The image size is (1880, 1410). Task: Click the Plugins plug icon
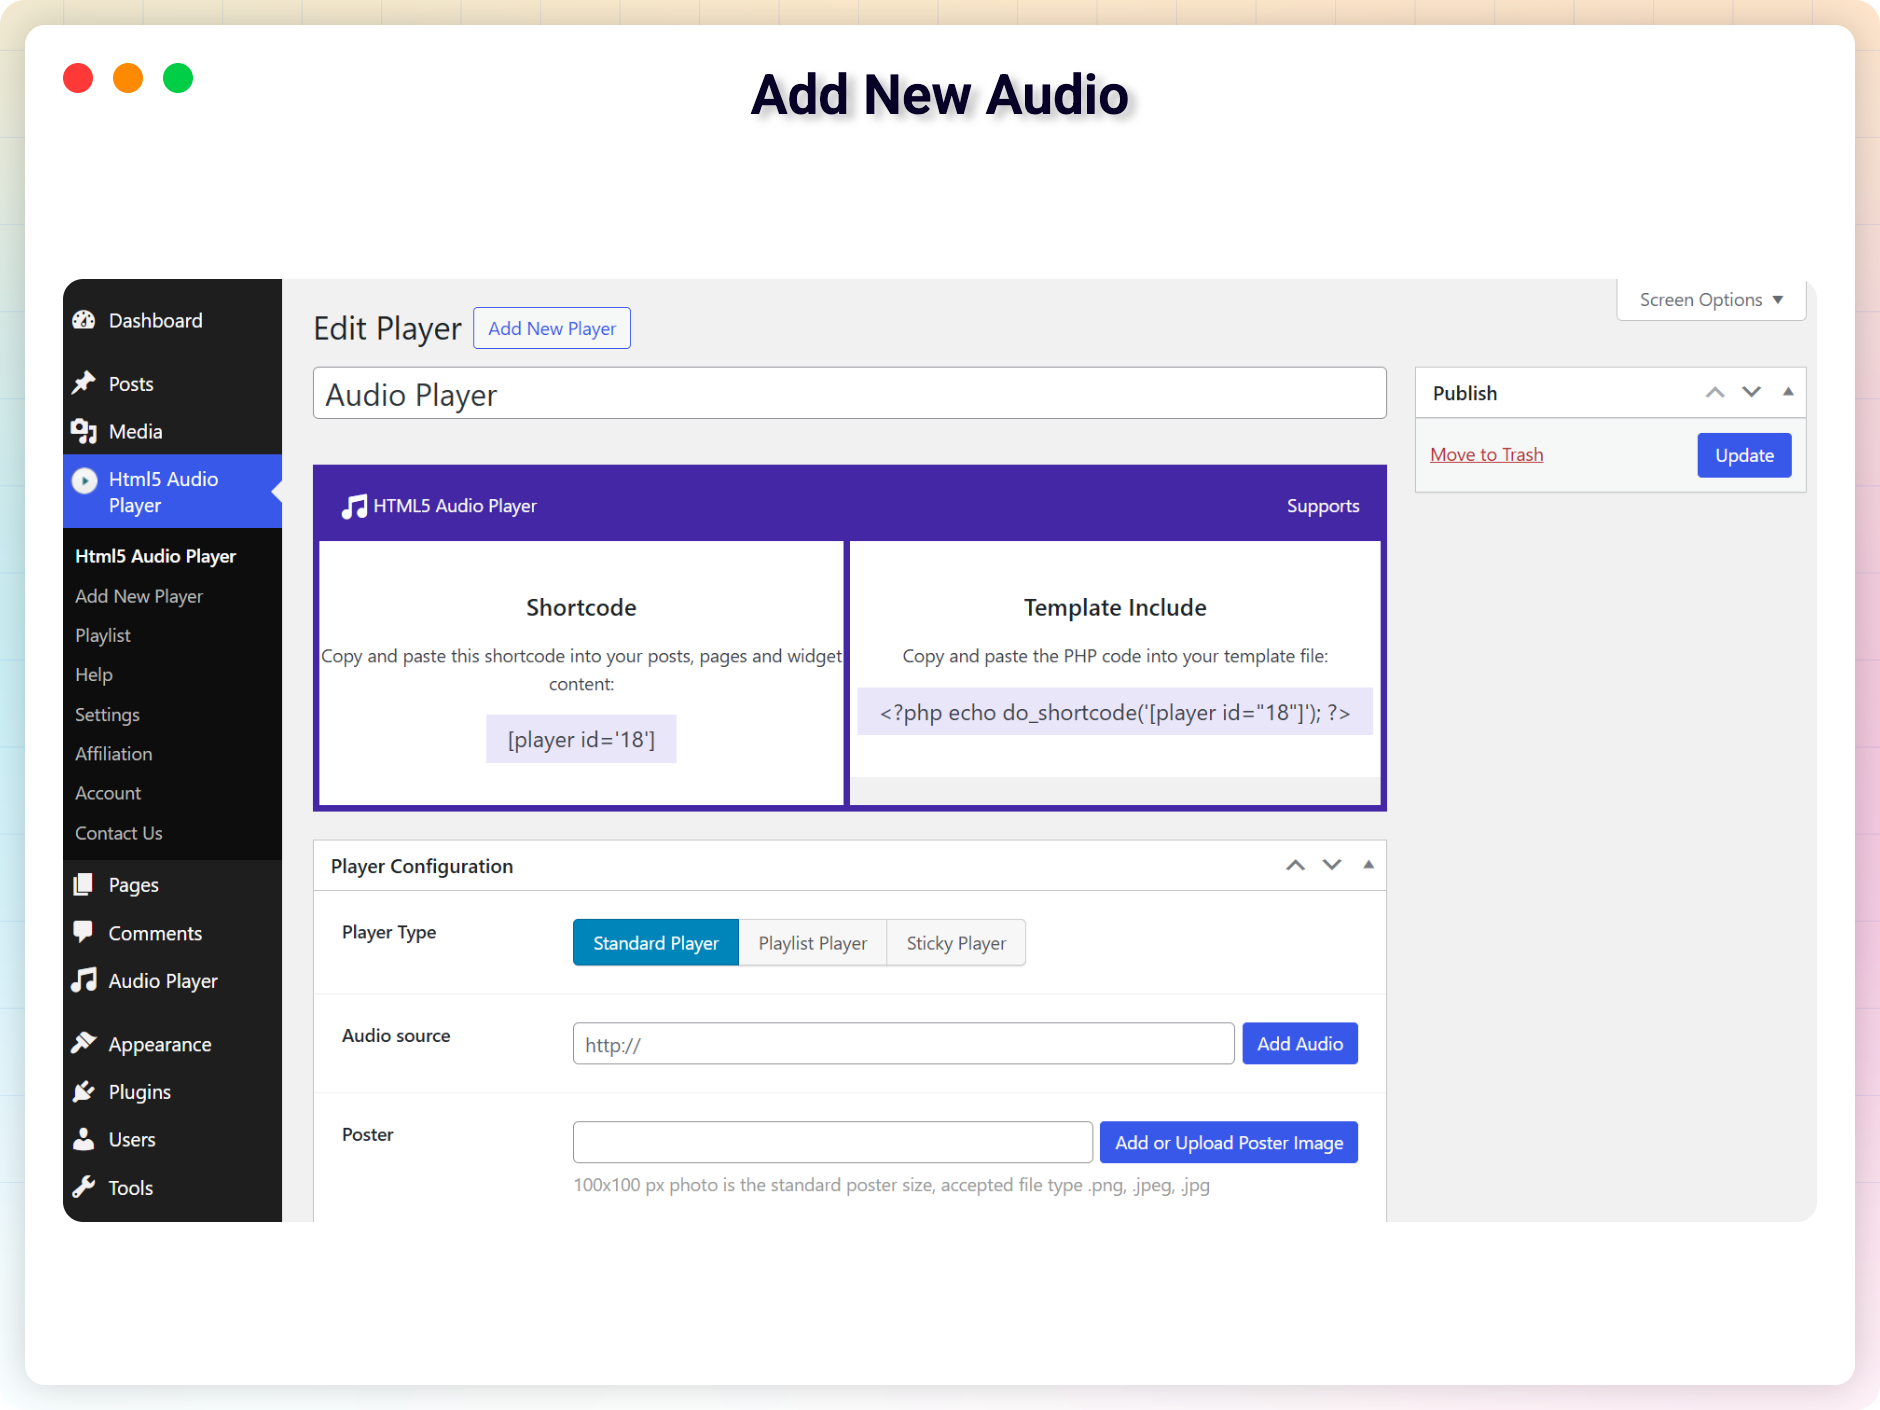tap(84, 1092)
